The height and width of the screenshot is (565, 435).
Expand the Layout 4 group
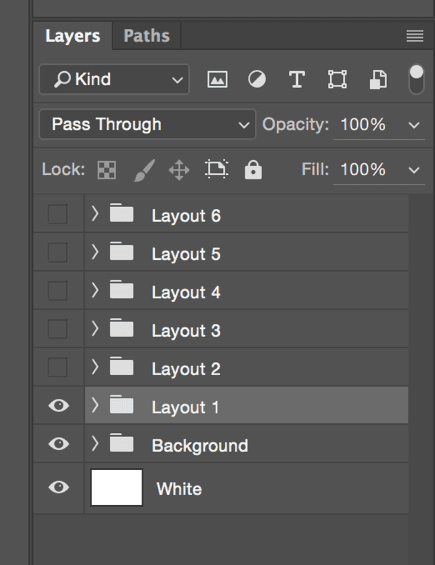click(x=95, y=290)
